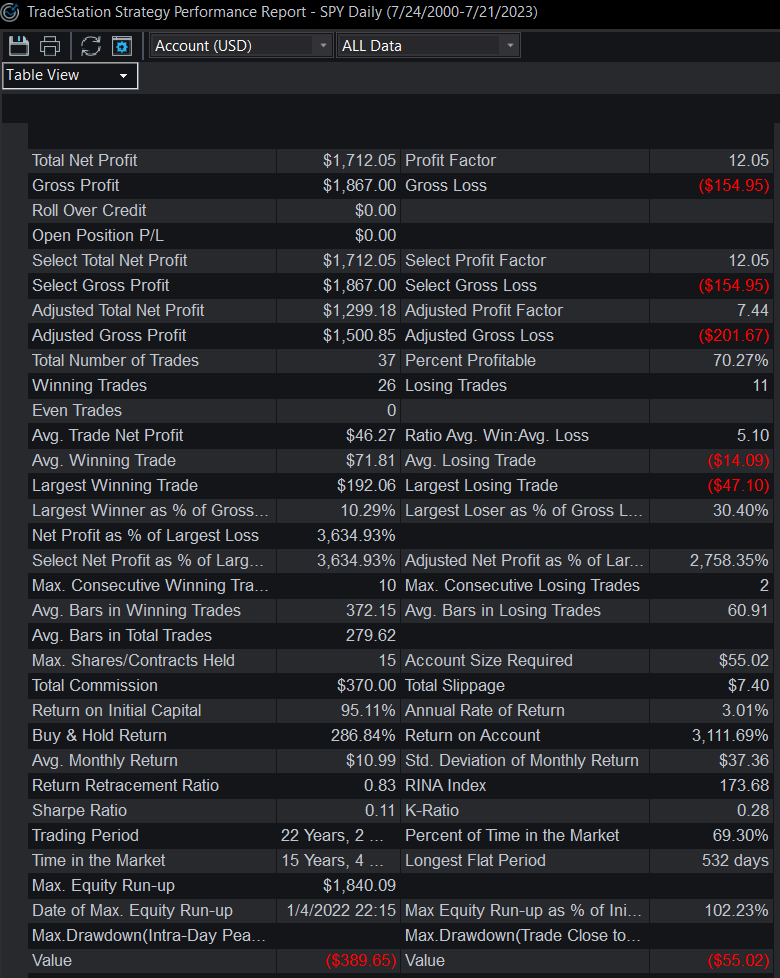Select the Total Net Profit value $1,712.05

tap(359, 160)
